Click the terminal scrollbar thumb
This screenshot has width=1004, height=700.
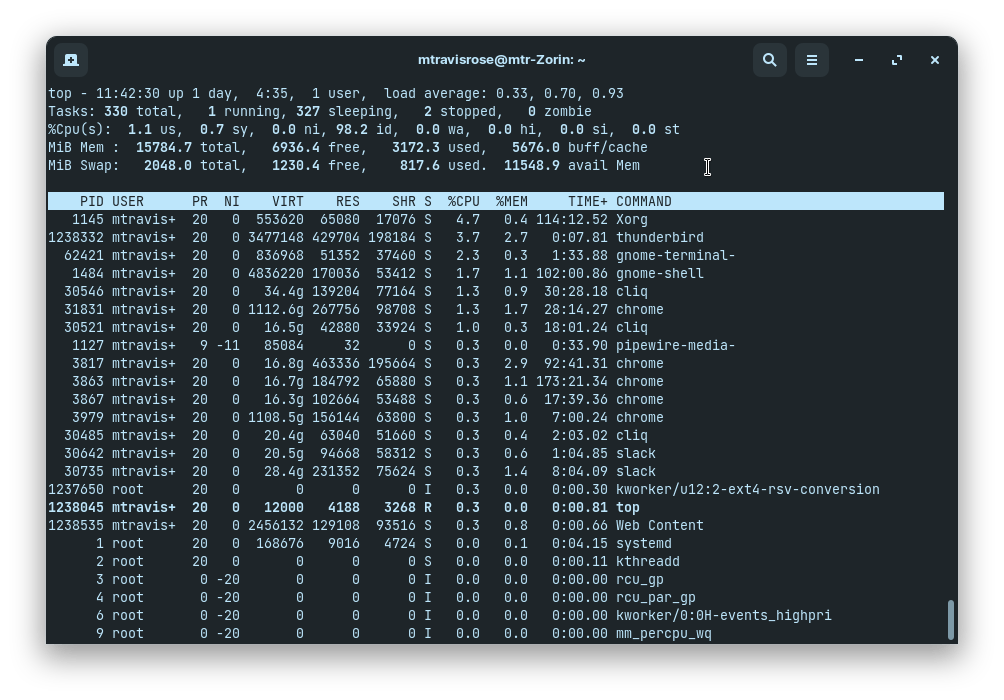pos(952,619)
